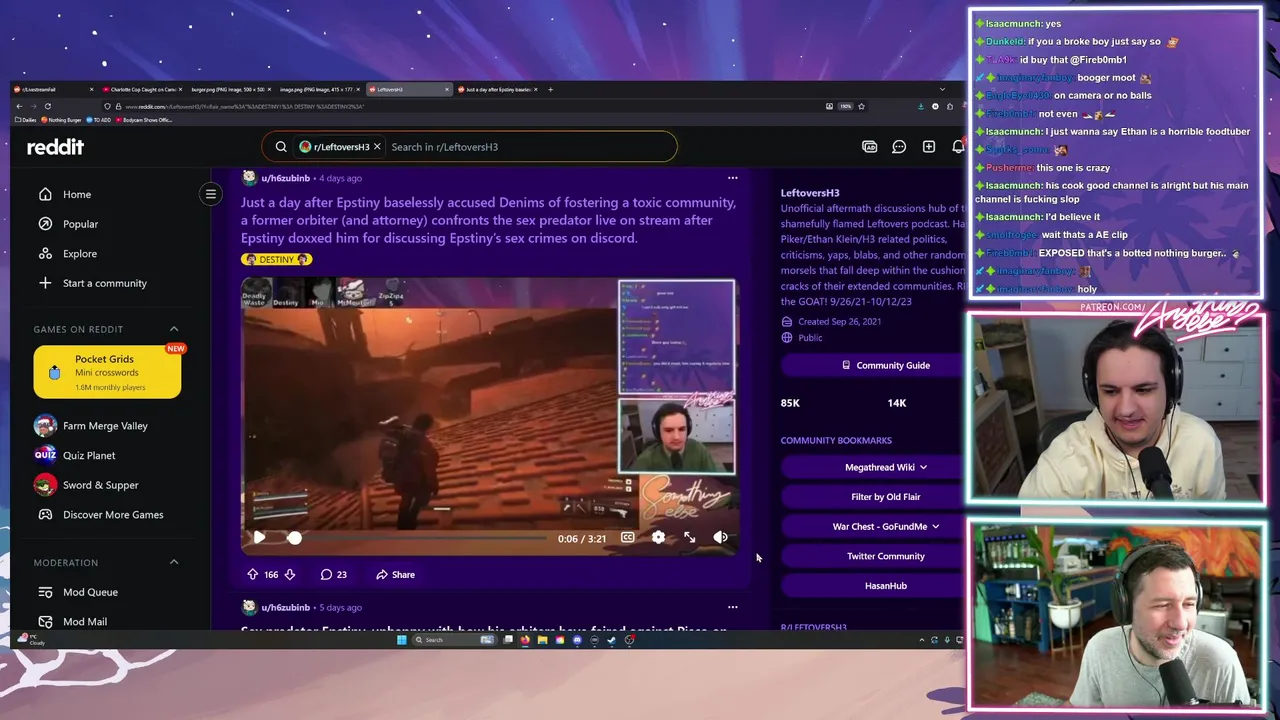Screen dimensions: 1280x720
Task: Open Steam from the taskbar
Action: coord(611,640)
